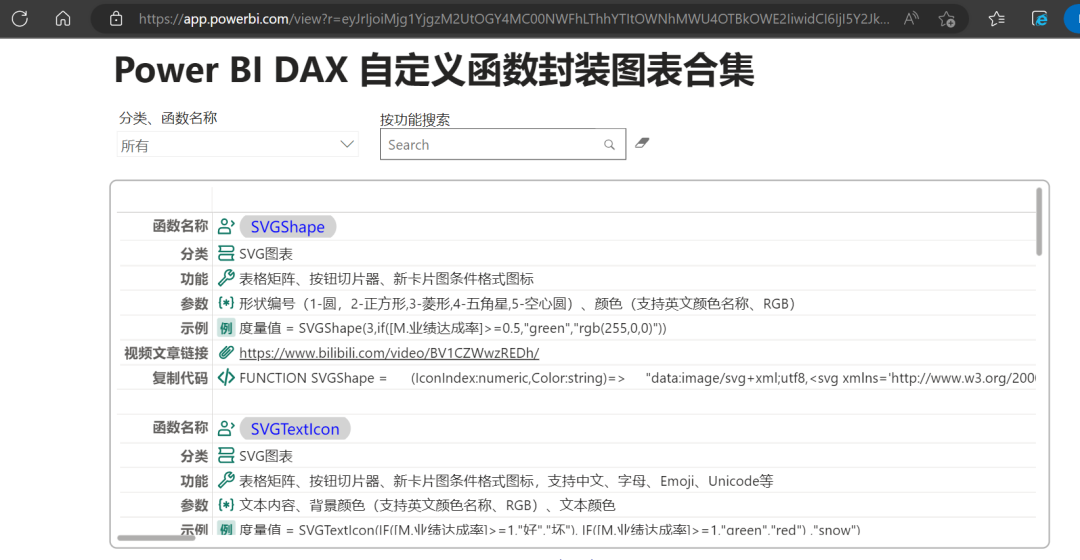Click the 例 icon in SVGTextIcon 示例 row
The width and height of the screenshot is (1080, 560).
click(x=226, y=530)
